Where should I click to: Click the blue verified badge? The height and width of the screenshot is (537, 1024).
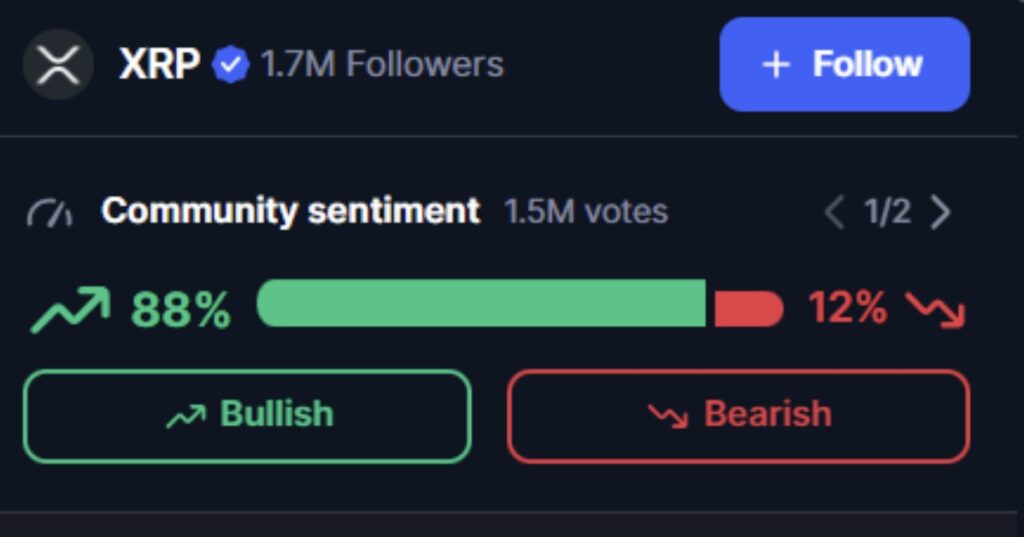point(232,66)
